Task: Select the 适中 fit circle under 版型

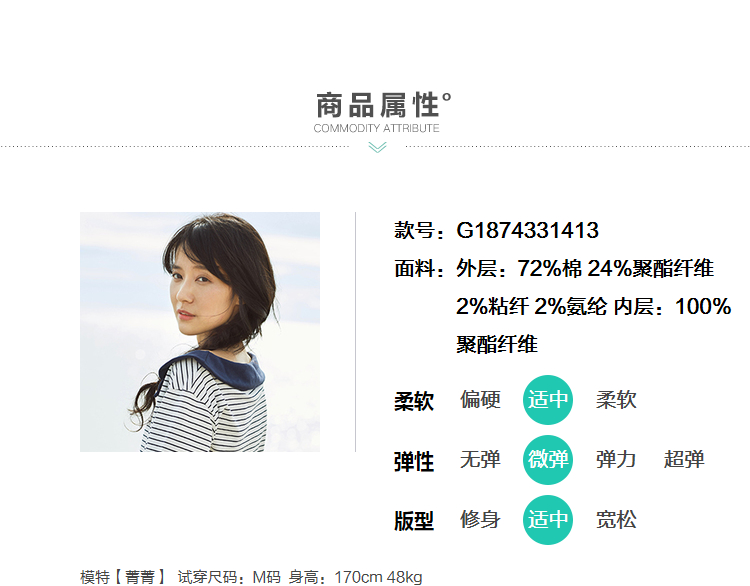Action: click(548, 520)
